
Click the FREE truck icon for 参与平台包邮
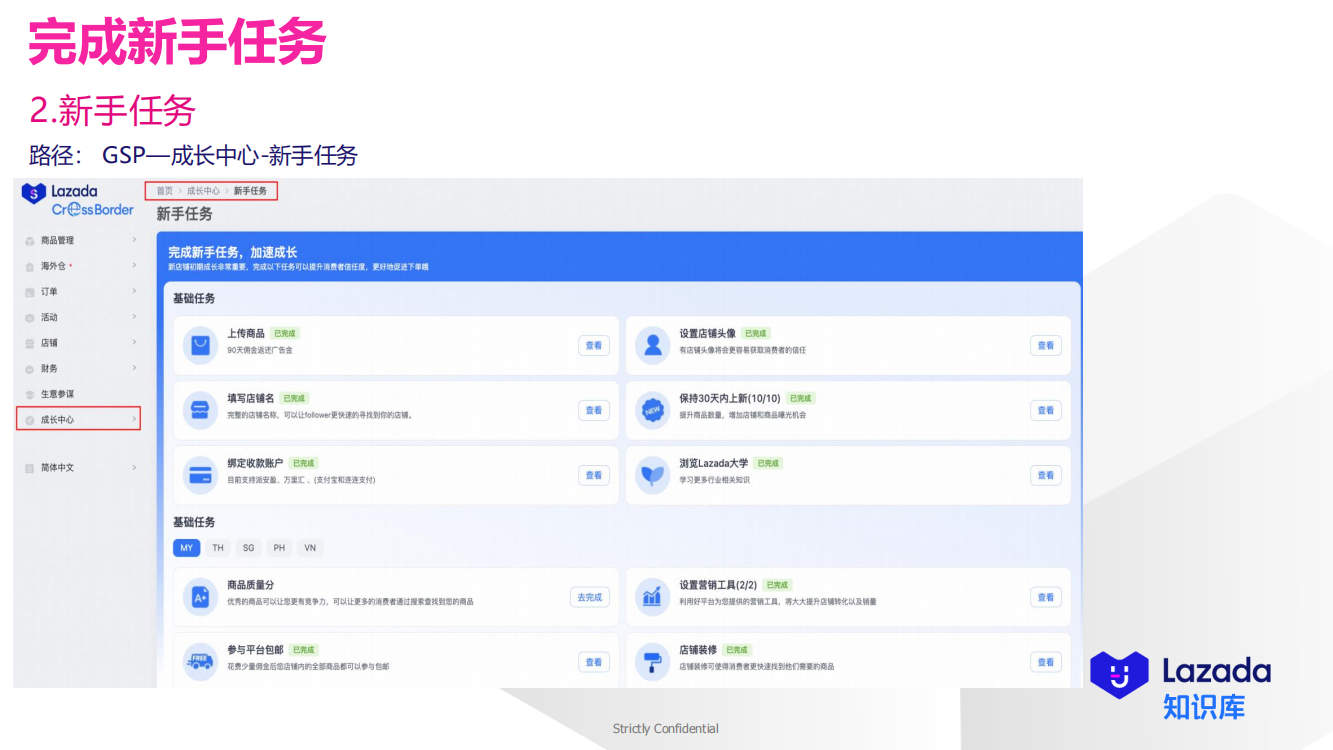[x=200, y=661]
